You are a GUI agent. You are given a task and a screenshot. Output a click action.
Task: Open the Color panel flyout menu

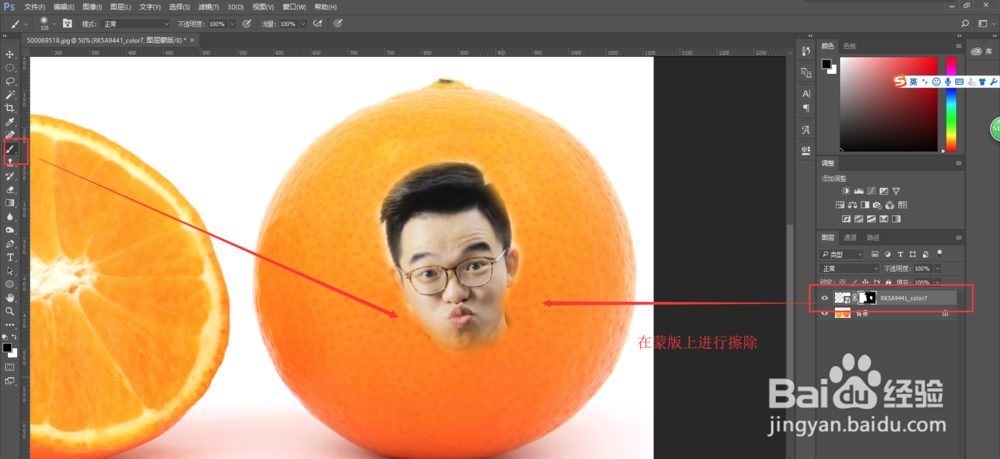(x=958, y=46)
